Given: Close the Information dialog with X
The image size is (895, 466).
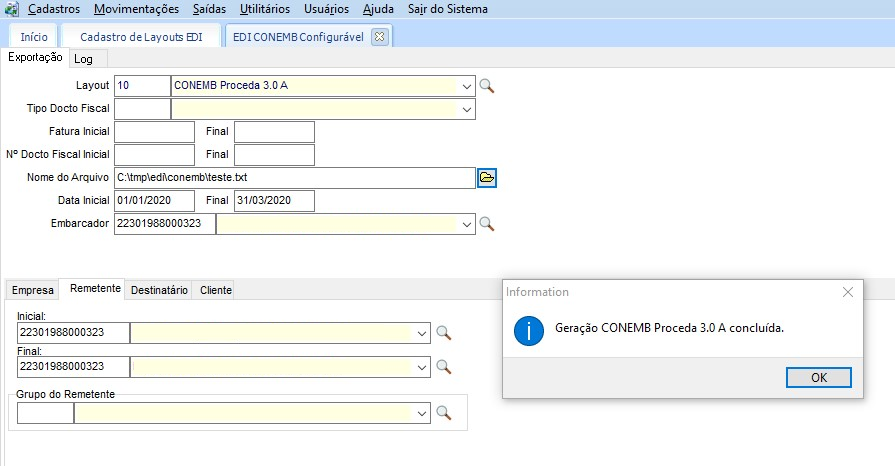Looking at the screenshot, I should [x=848, y=292].
